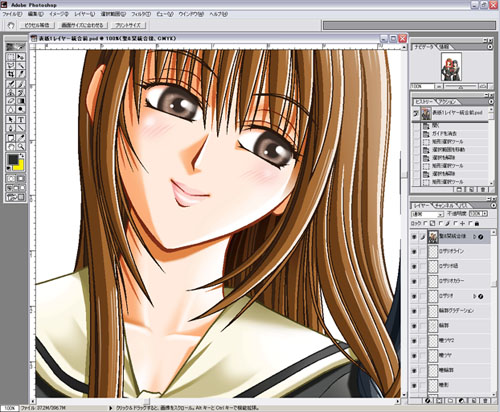
Task: Click Navigator zoom-in mountains icon
Action: pos(483,86)
